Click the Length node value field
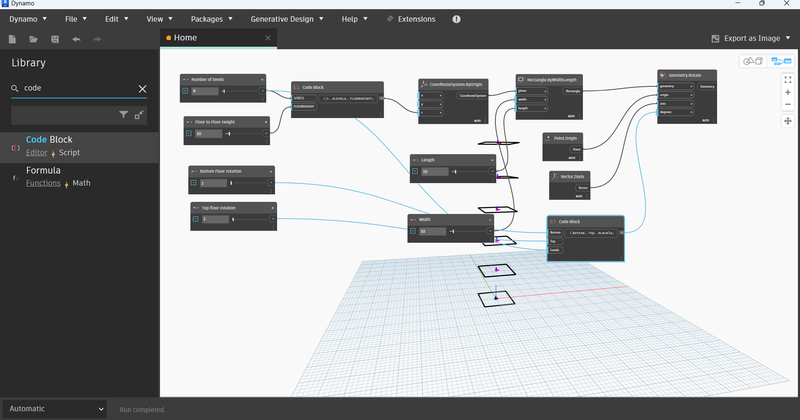This screenshot has height=420, width=800. click(435, 171)
